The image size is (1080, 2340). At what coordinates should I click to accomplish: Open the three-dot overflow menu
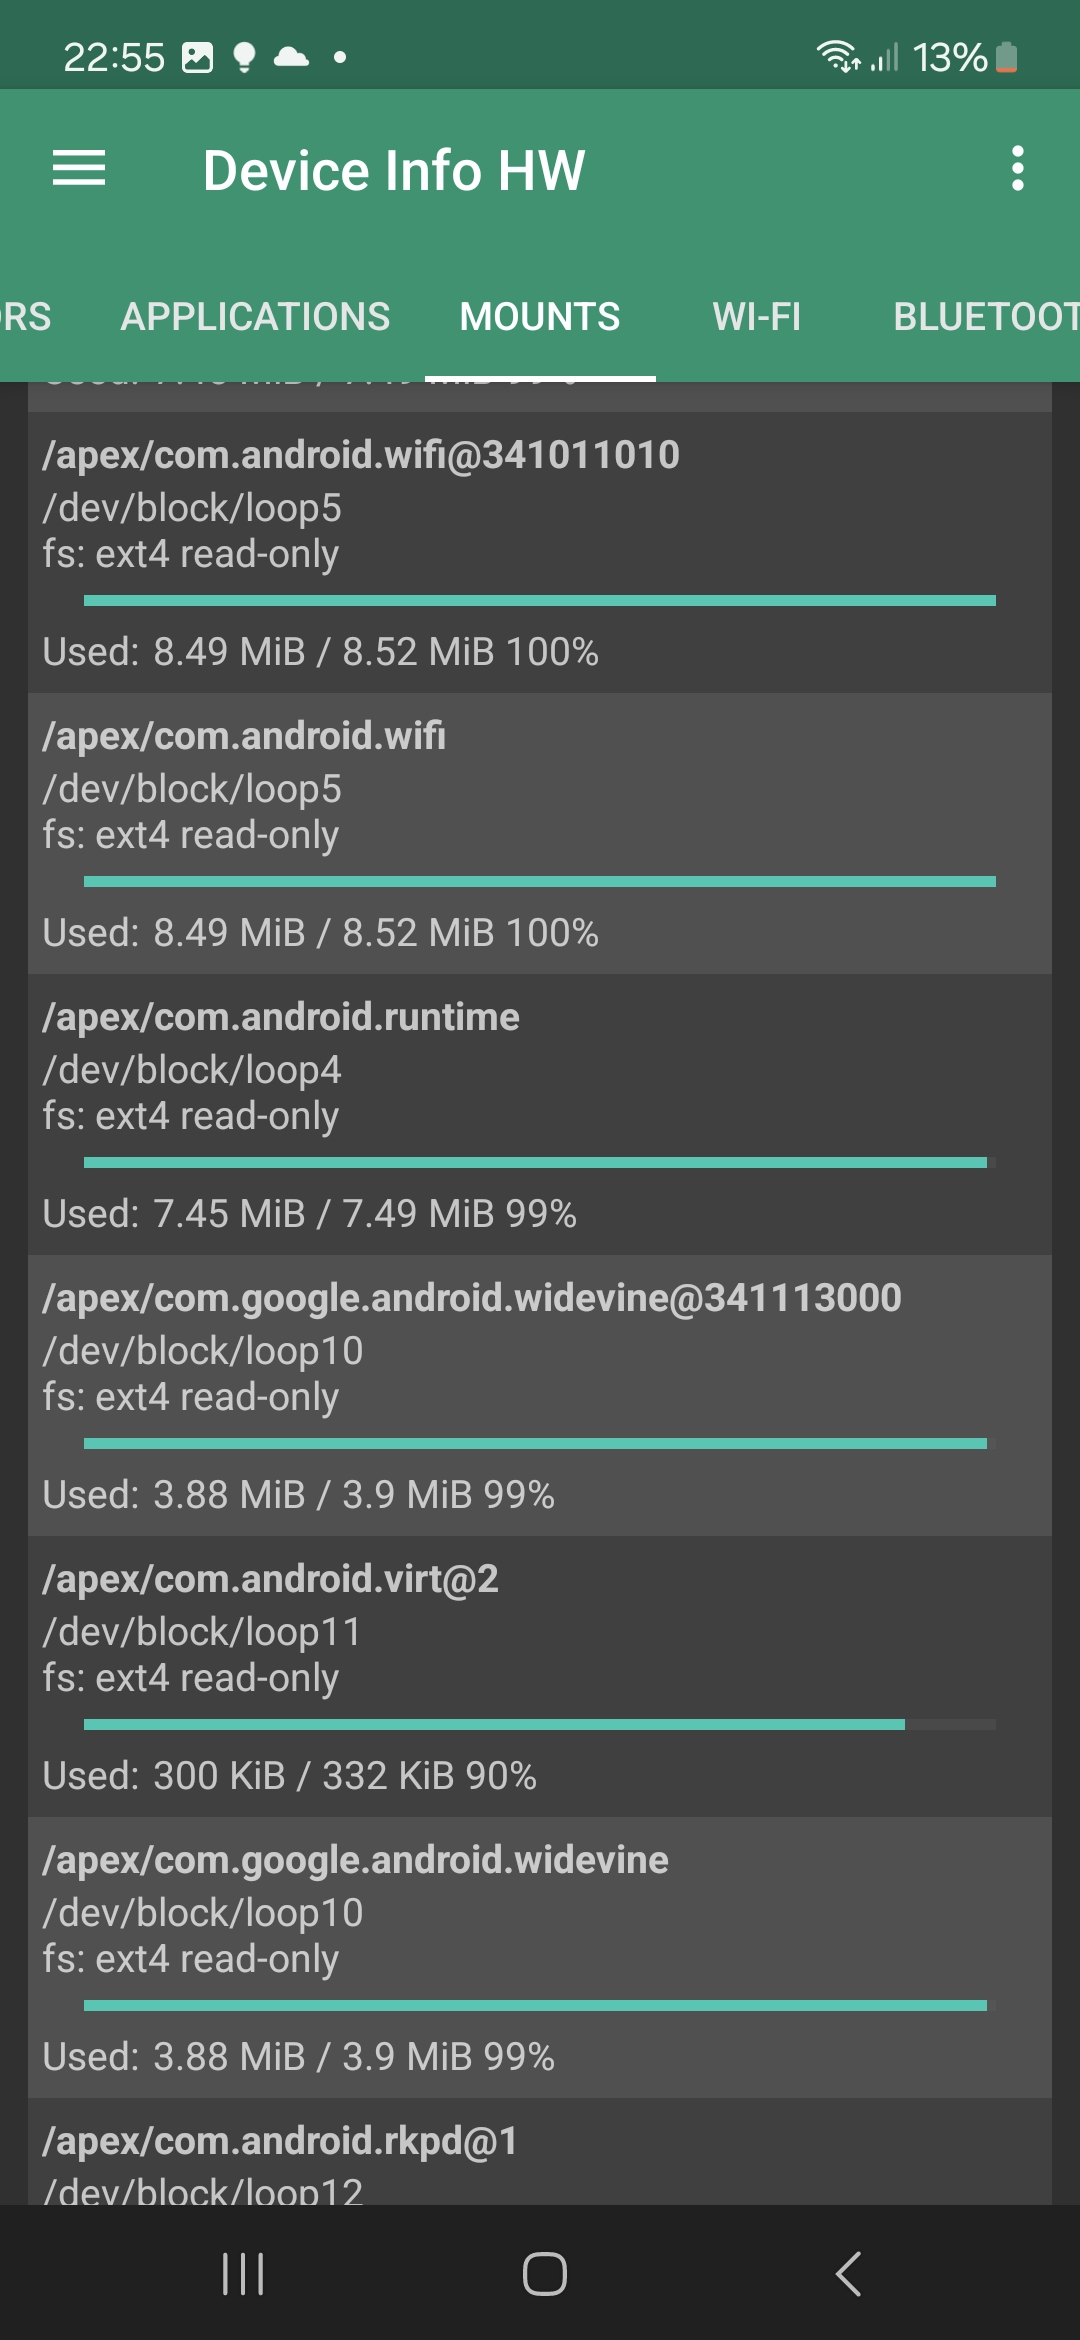click(1017, 168)
